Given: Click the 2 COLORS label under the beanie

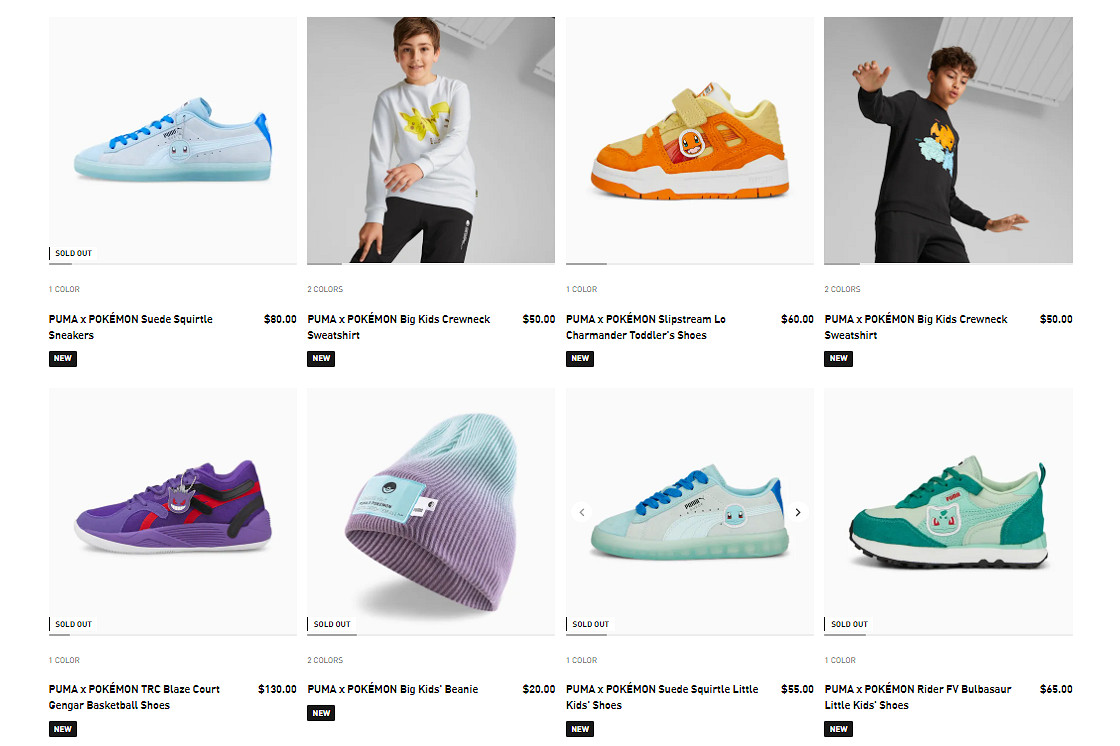Looking at the screenshot, I should coord(325,660).
